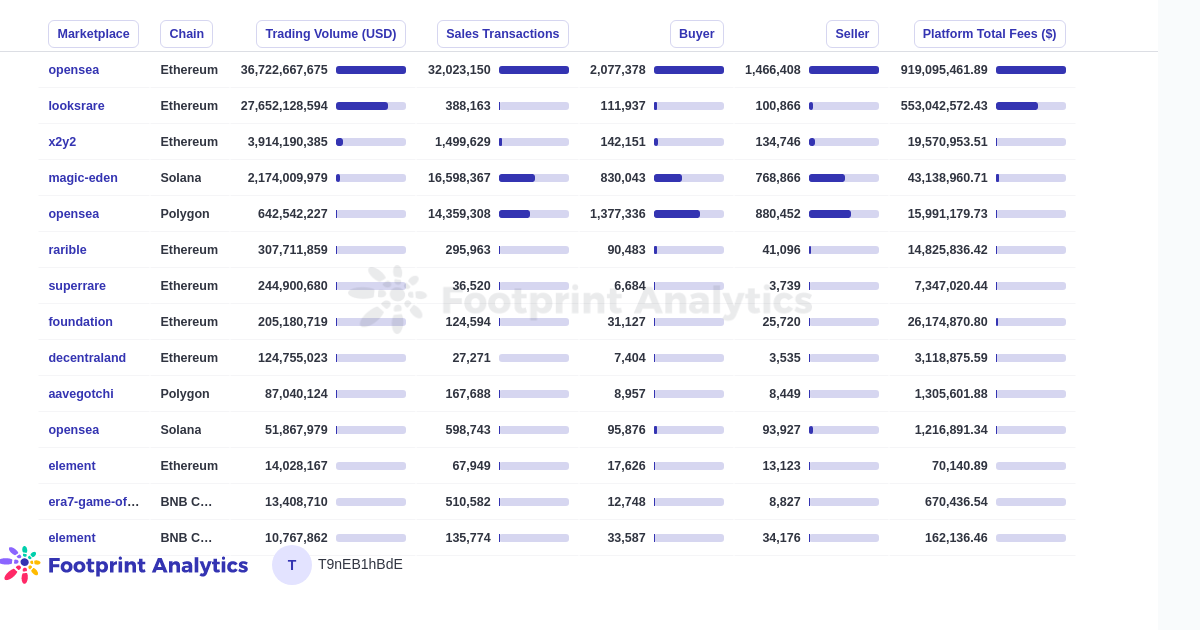Click magic-eden trading volume 2,174,009,979

[288, 178]
